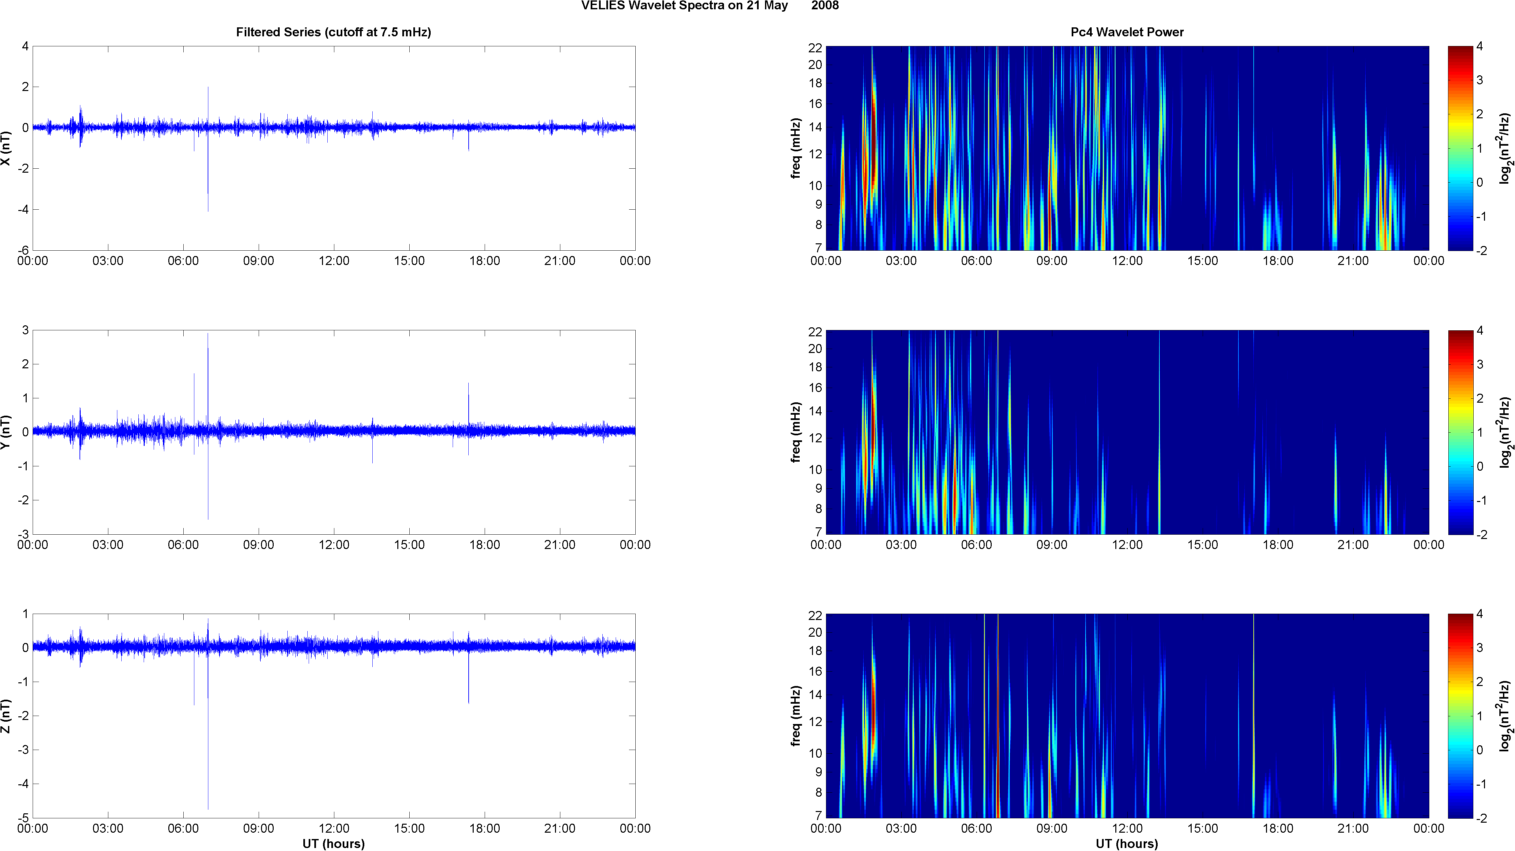1515x851 pixels.
Task: Select the "X (nT)" axis label
Action: (6, 148)
